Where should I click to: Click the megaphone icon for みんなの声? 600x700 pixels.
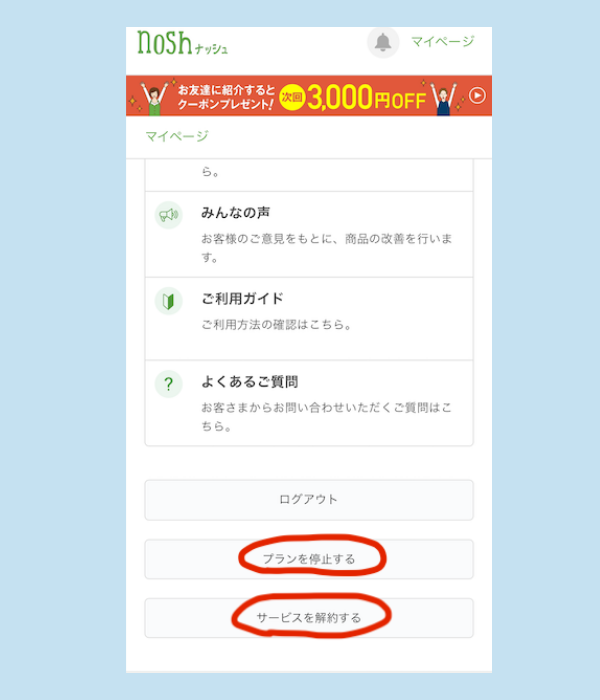pos(168,215)
